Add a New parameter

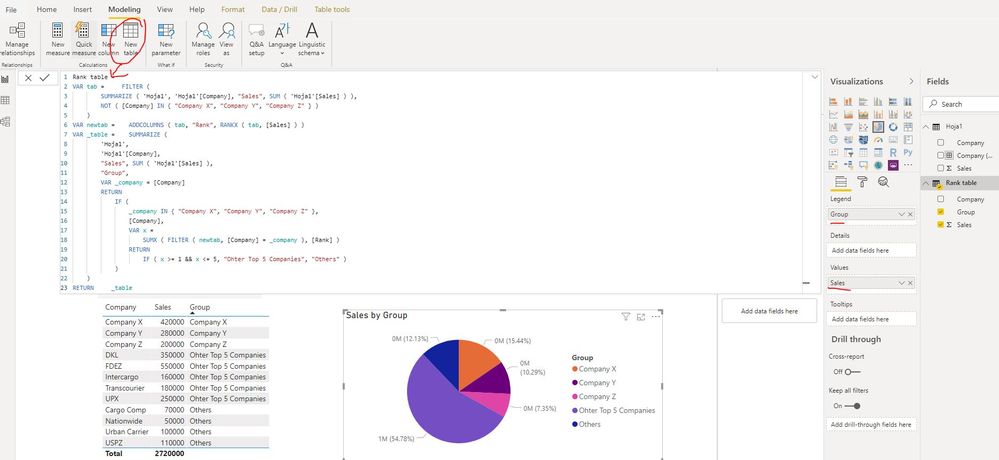coord(166,40)
